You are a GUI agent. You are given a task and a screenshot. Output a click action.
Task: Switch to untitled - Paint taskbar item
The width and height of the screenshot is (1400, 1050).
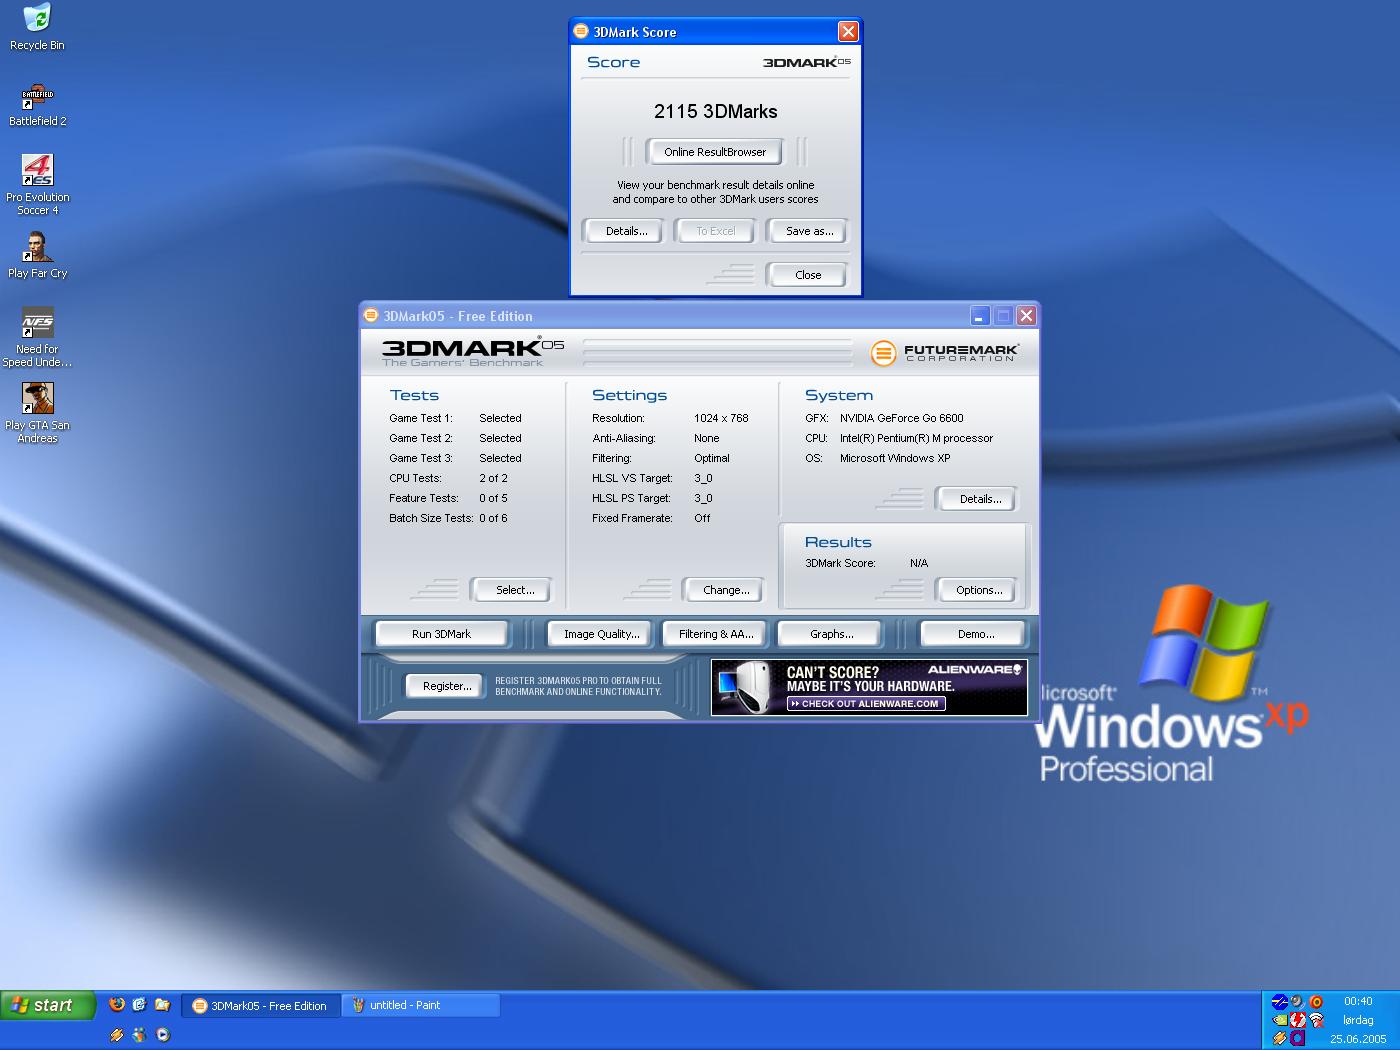click(x=421, y=1005)
